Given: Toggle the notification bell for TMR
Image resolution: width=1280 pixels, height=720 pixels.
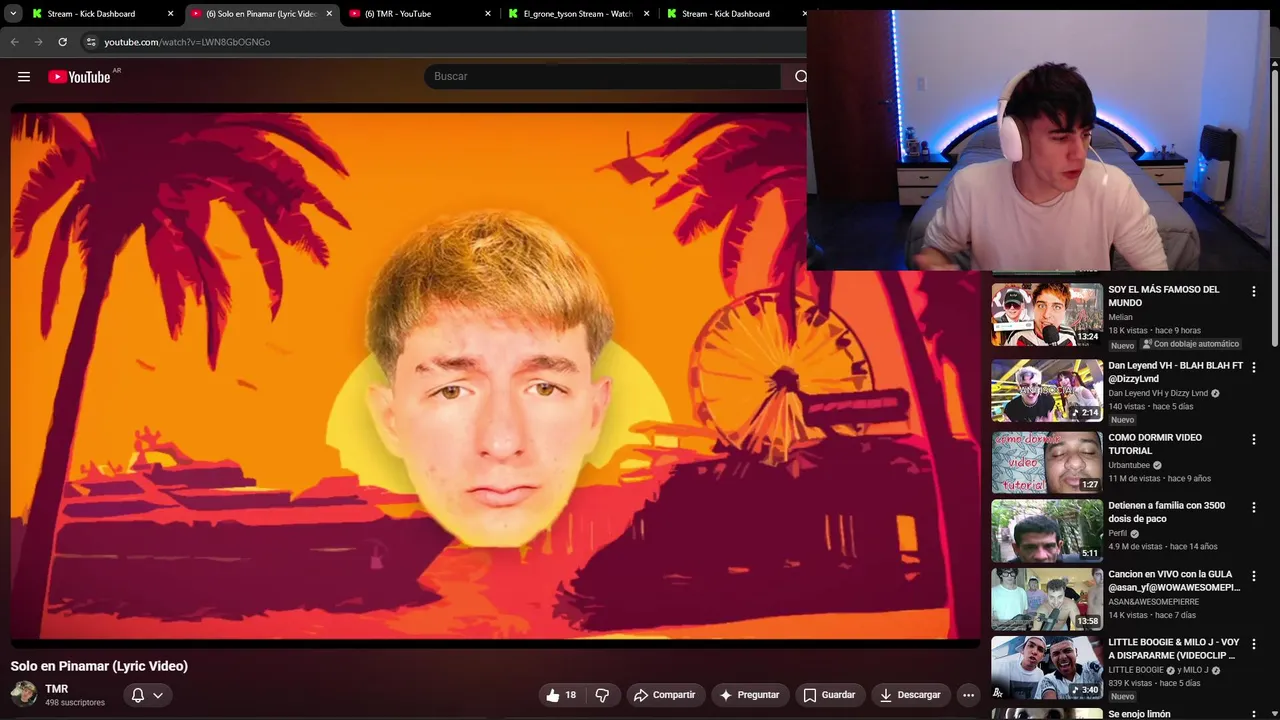Looking at the screenshot, I should coord(138,695).
